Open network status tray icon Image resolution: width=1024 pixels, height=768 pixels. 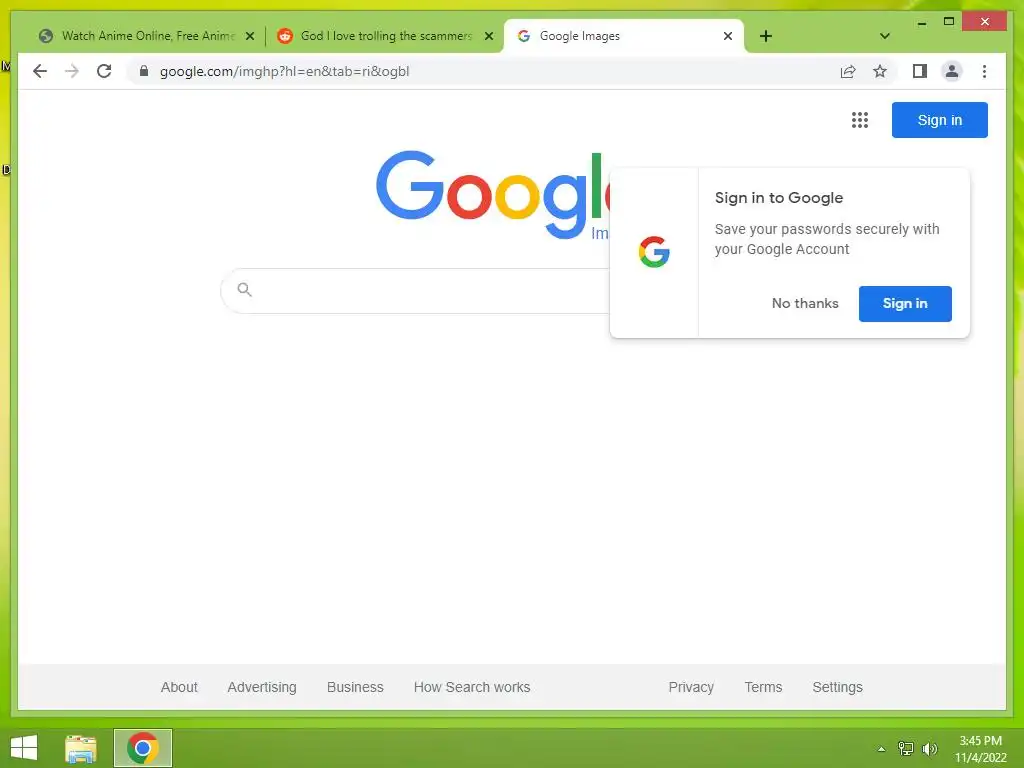(x=906, y=748)
